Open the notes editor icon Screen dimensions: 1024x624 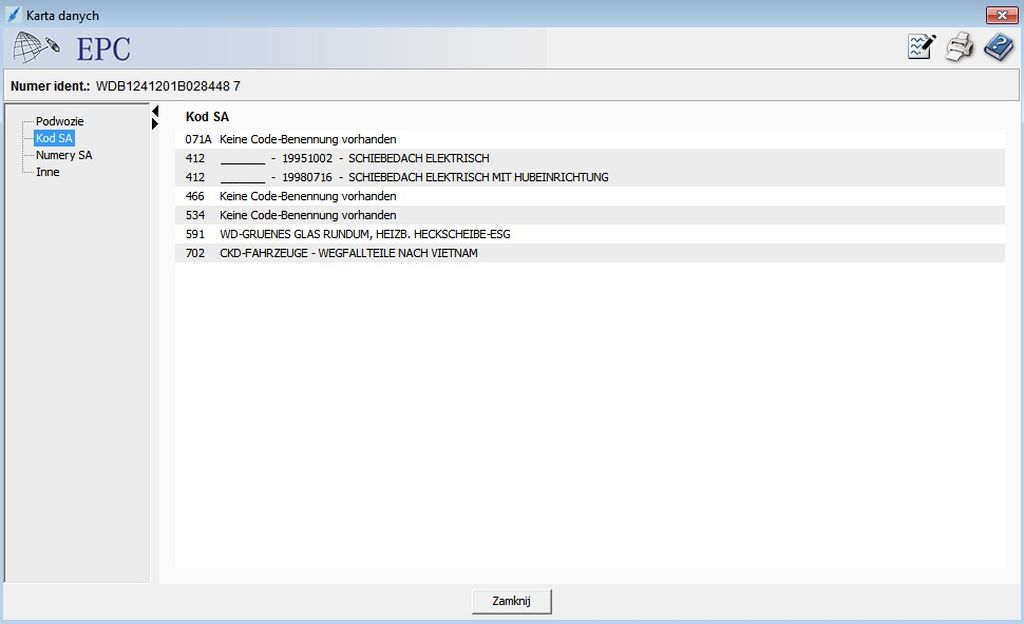(x=921, y=47)
